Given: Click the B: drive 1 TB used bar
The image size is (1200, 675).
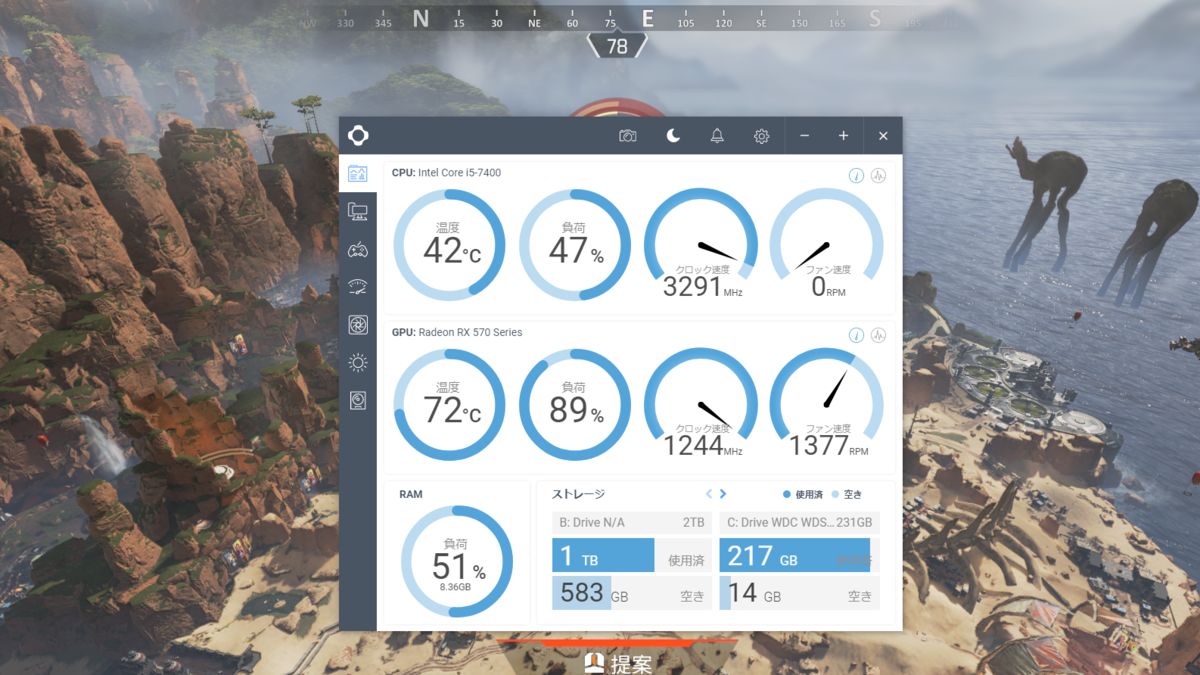Looking at the screenshot, I should 632,555.
